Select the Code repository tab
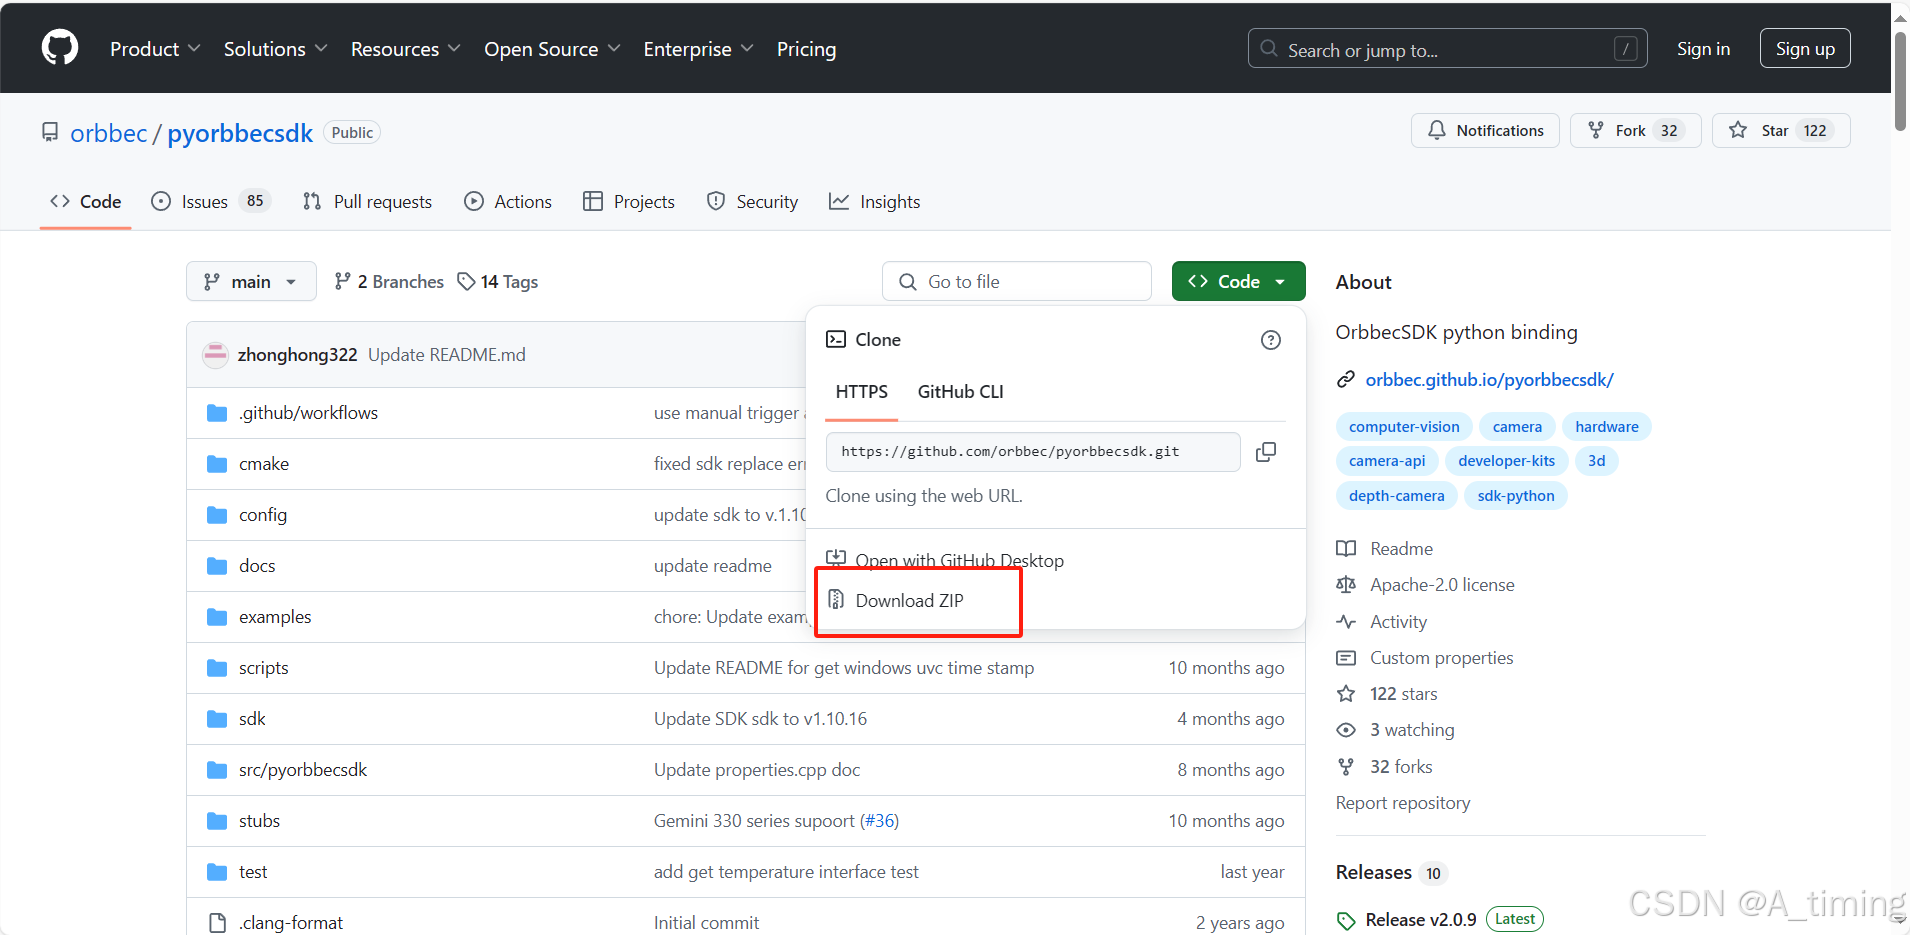 tap(86, 202)
